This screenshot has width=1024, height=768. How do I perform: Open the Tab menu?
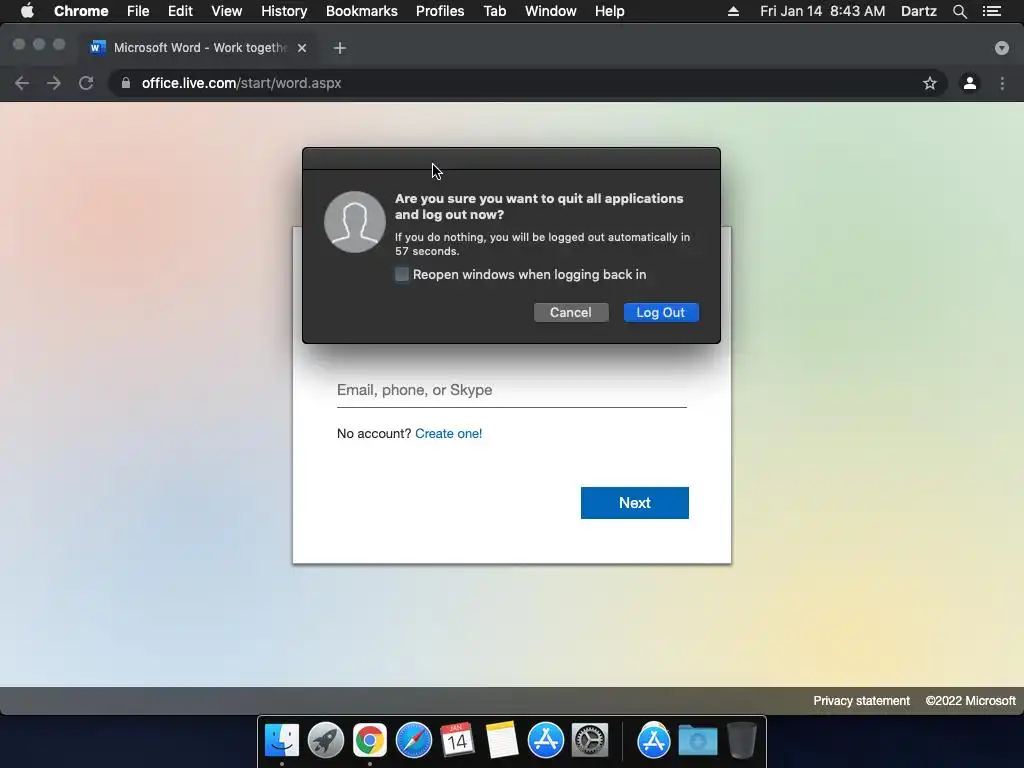click(494, 11)
